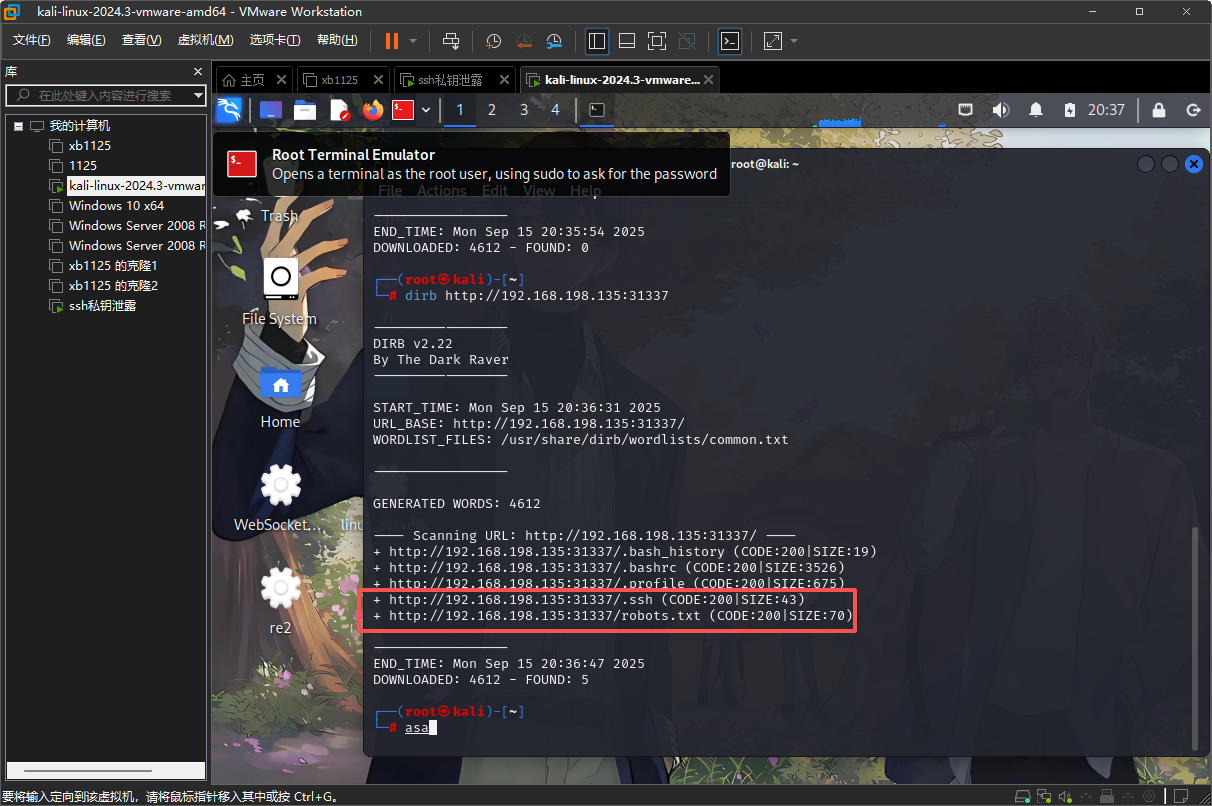The image size is (1212, 806).
Task: Open the 虚拟机(M) menu
Action: [x=205, y=41]
